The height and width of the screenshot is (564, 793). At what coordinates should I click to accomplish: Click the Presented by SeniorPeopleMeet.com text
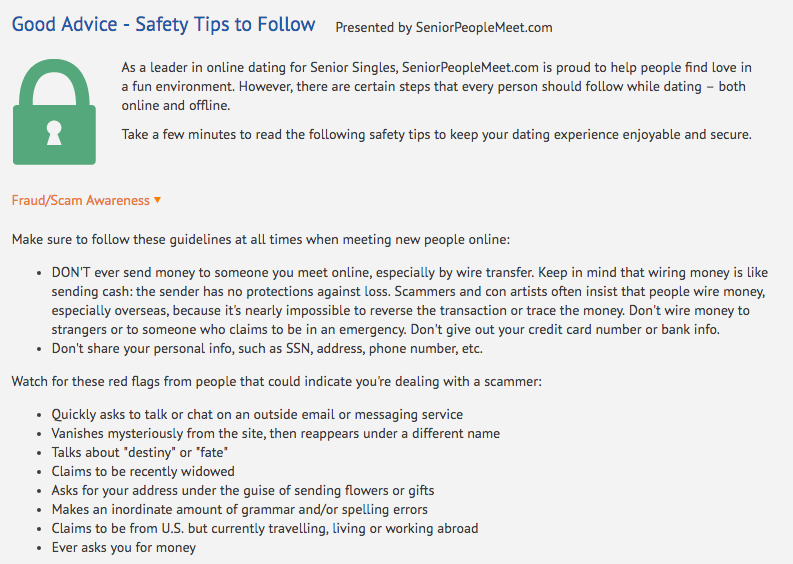pyautogui.click(x=443, y=28)
